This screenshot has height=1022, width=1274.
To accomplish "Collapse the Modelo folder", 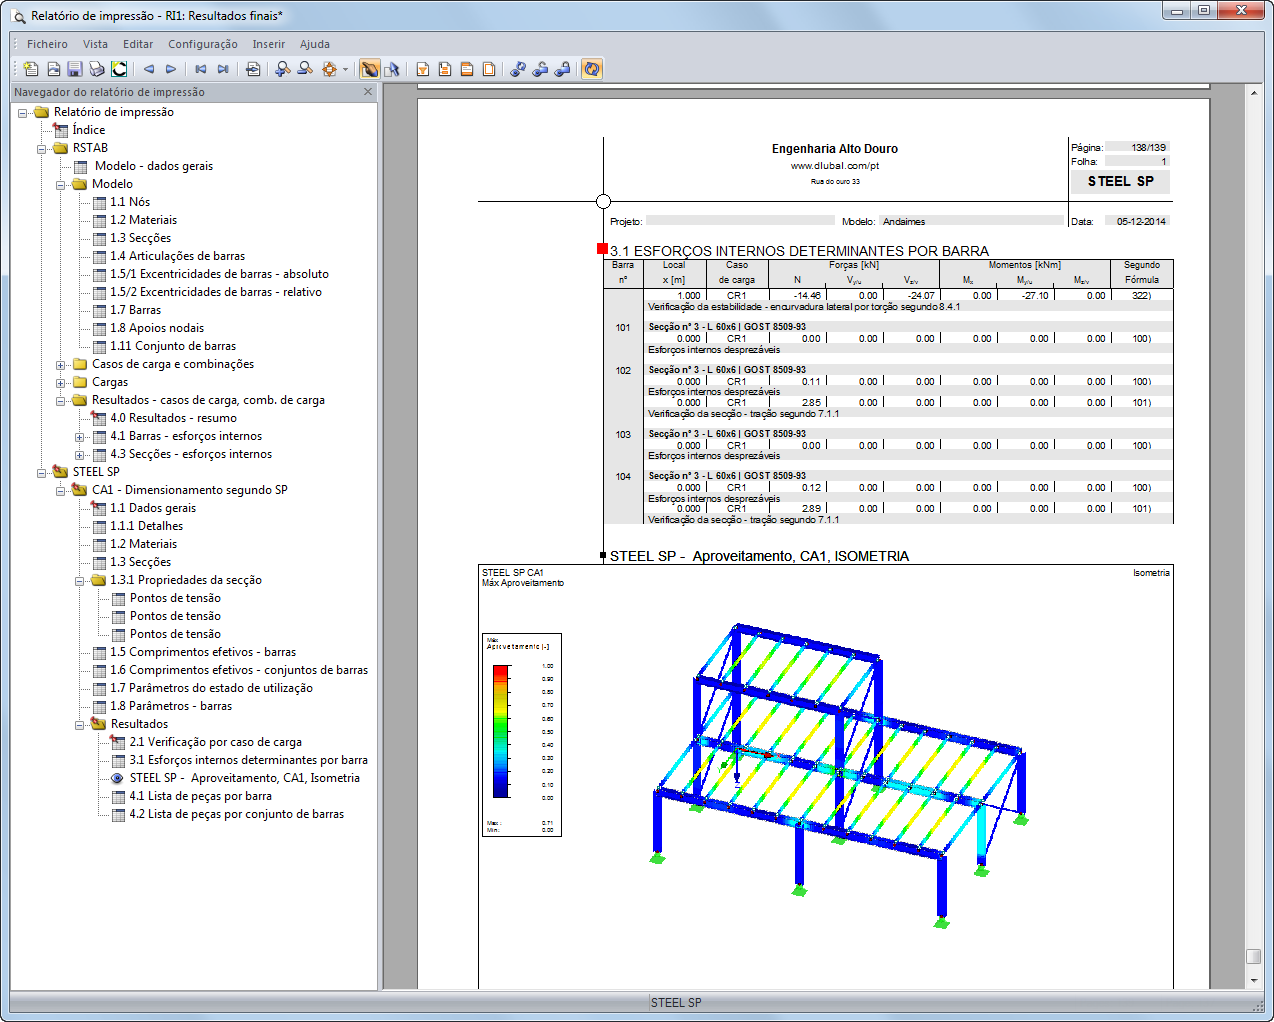I will [x=61, y=184].
